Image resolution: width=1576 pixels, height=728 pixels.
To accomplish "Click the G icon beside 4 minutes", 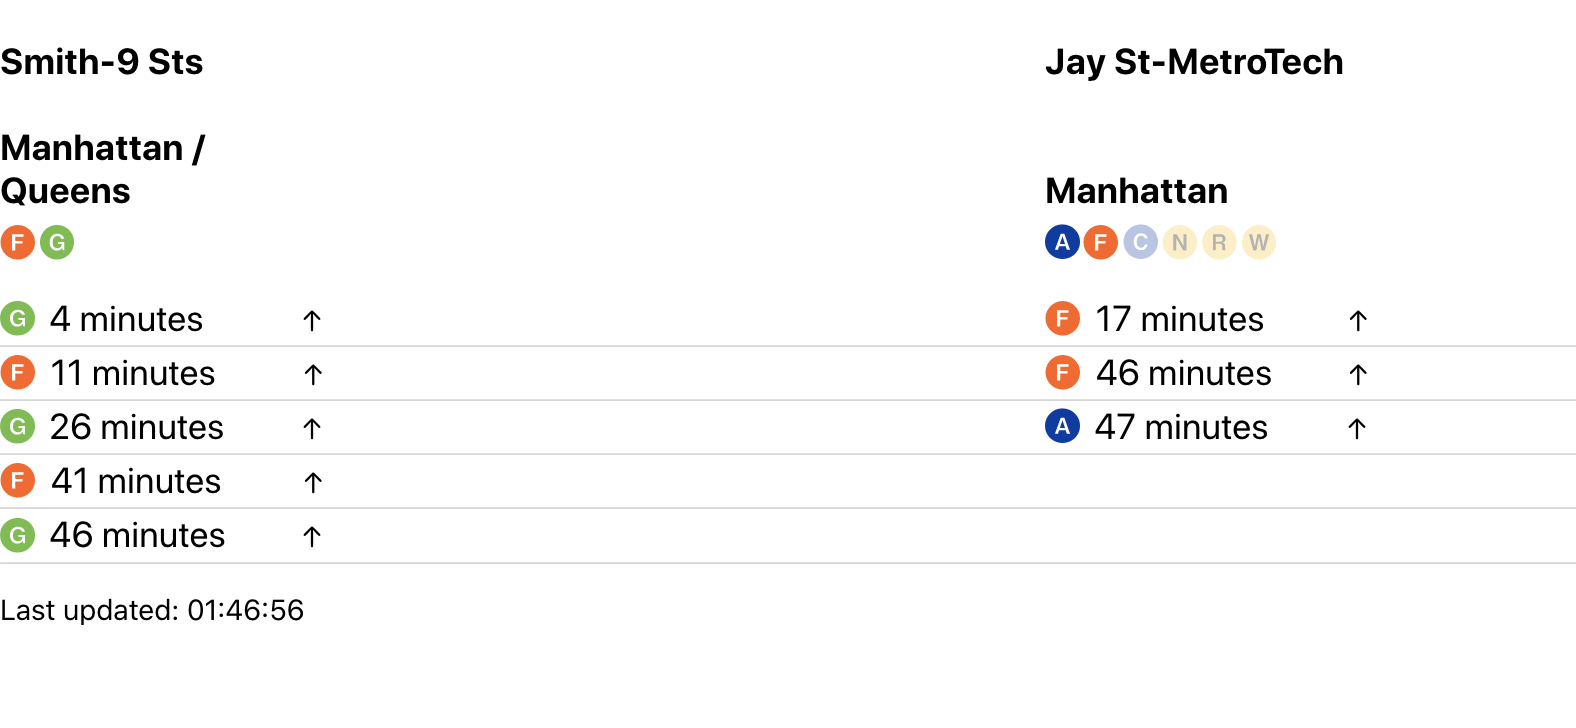I will (x=18, y=318).
